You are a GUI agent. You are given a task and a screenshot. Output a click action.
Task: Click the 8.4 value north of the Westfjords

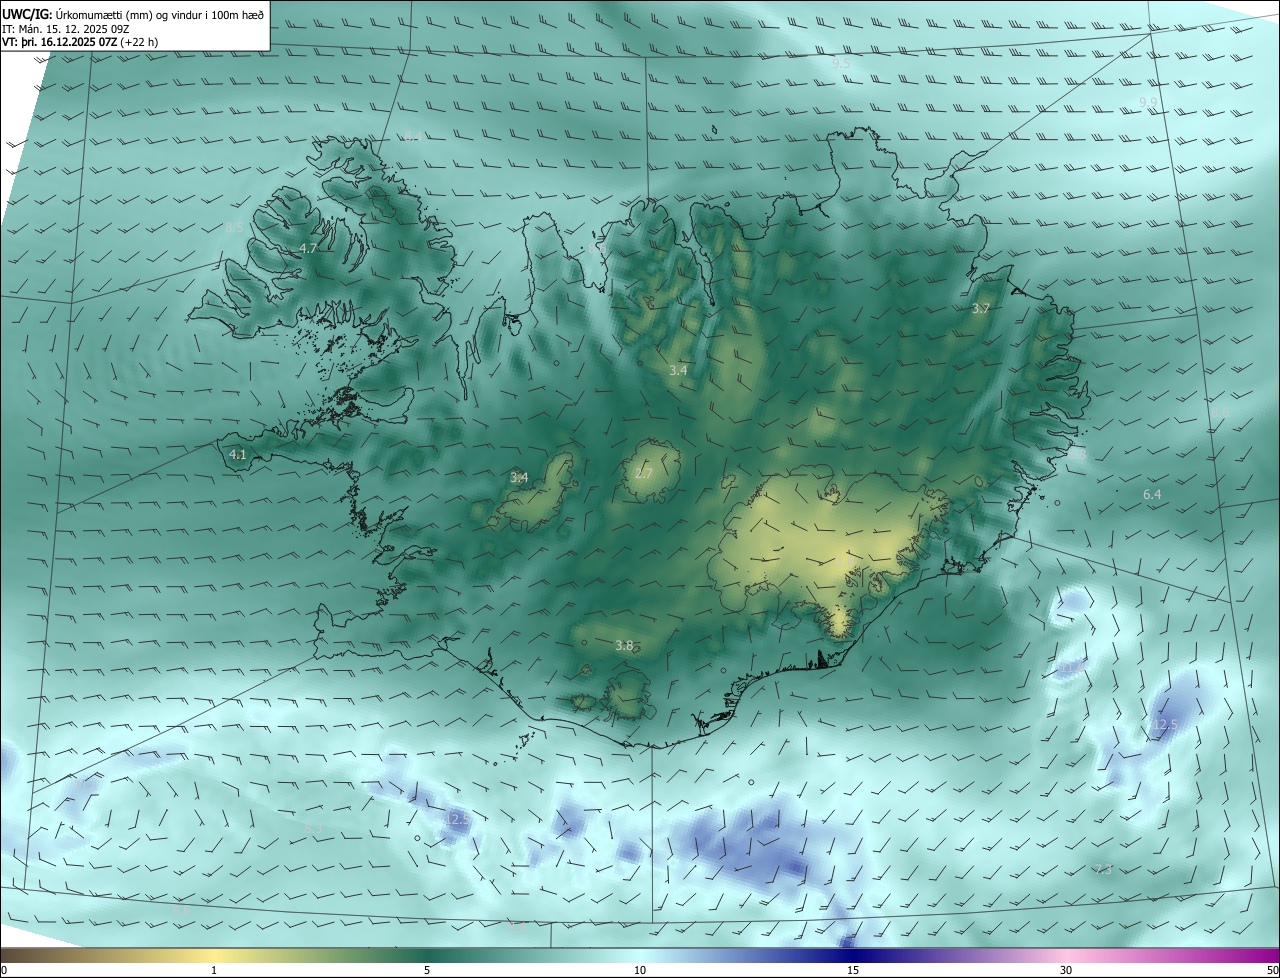pos(412,136)
